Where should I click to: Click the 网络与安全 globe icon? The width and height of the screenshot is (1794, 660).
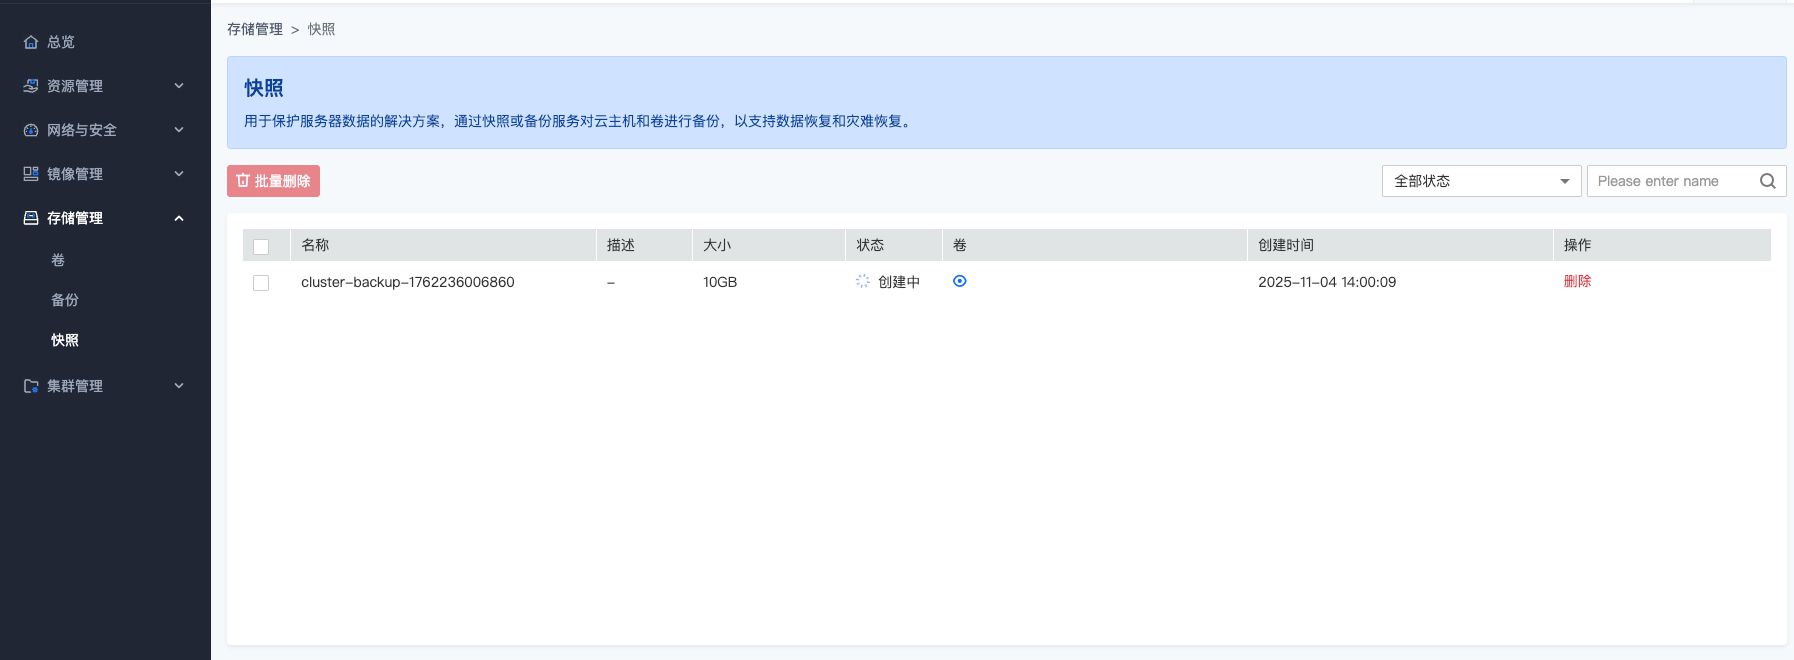[x=31, y=130]
